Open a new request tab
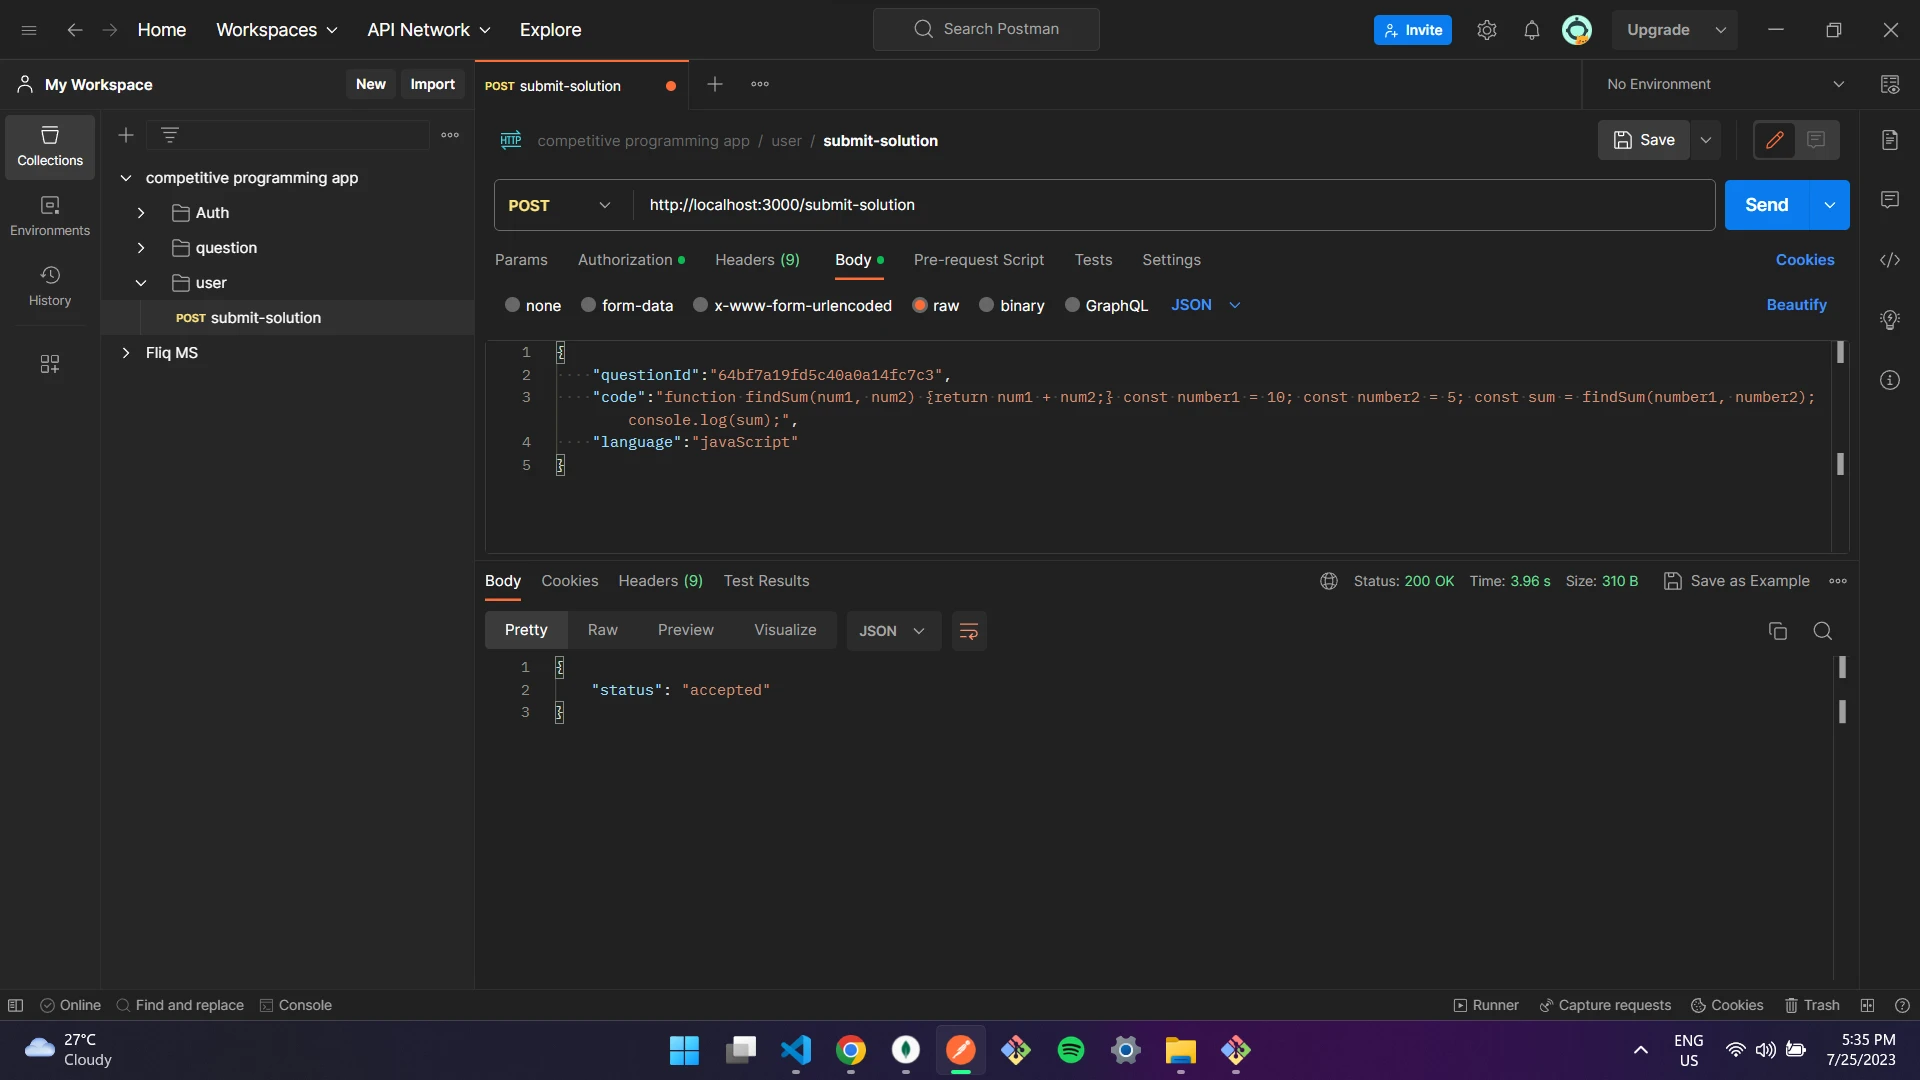 coord(715,85)
